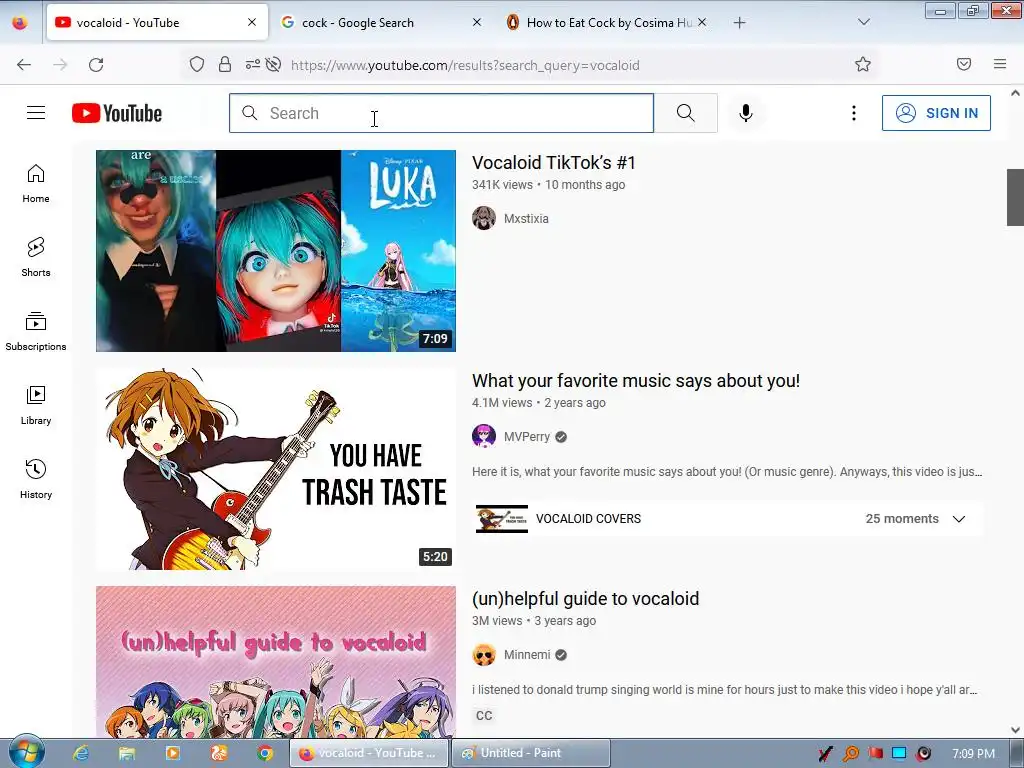Go to the YouTube logo homepage
The width and height of the screenshot is (1024, 768).
click(x=117, y=113)
